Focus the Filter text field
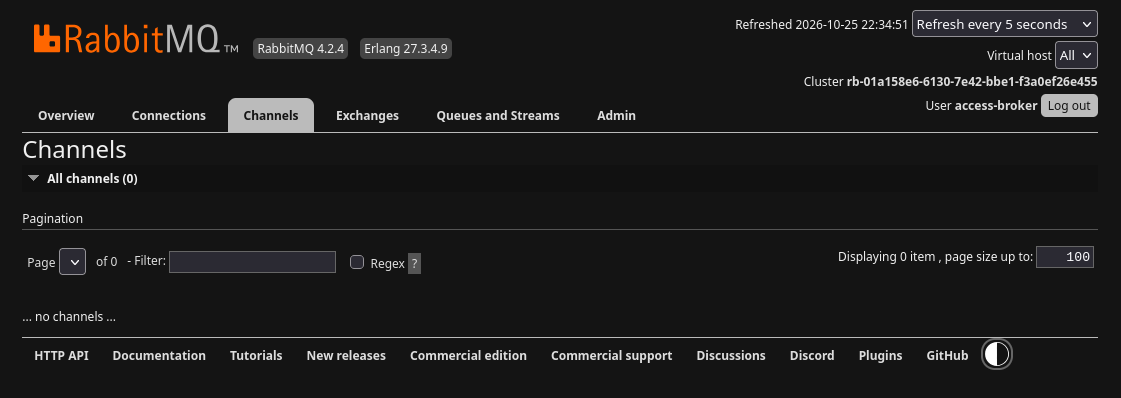Viewport: 1121px width, 398px height. point(252,262)
